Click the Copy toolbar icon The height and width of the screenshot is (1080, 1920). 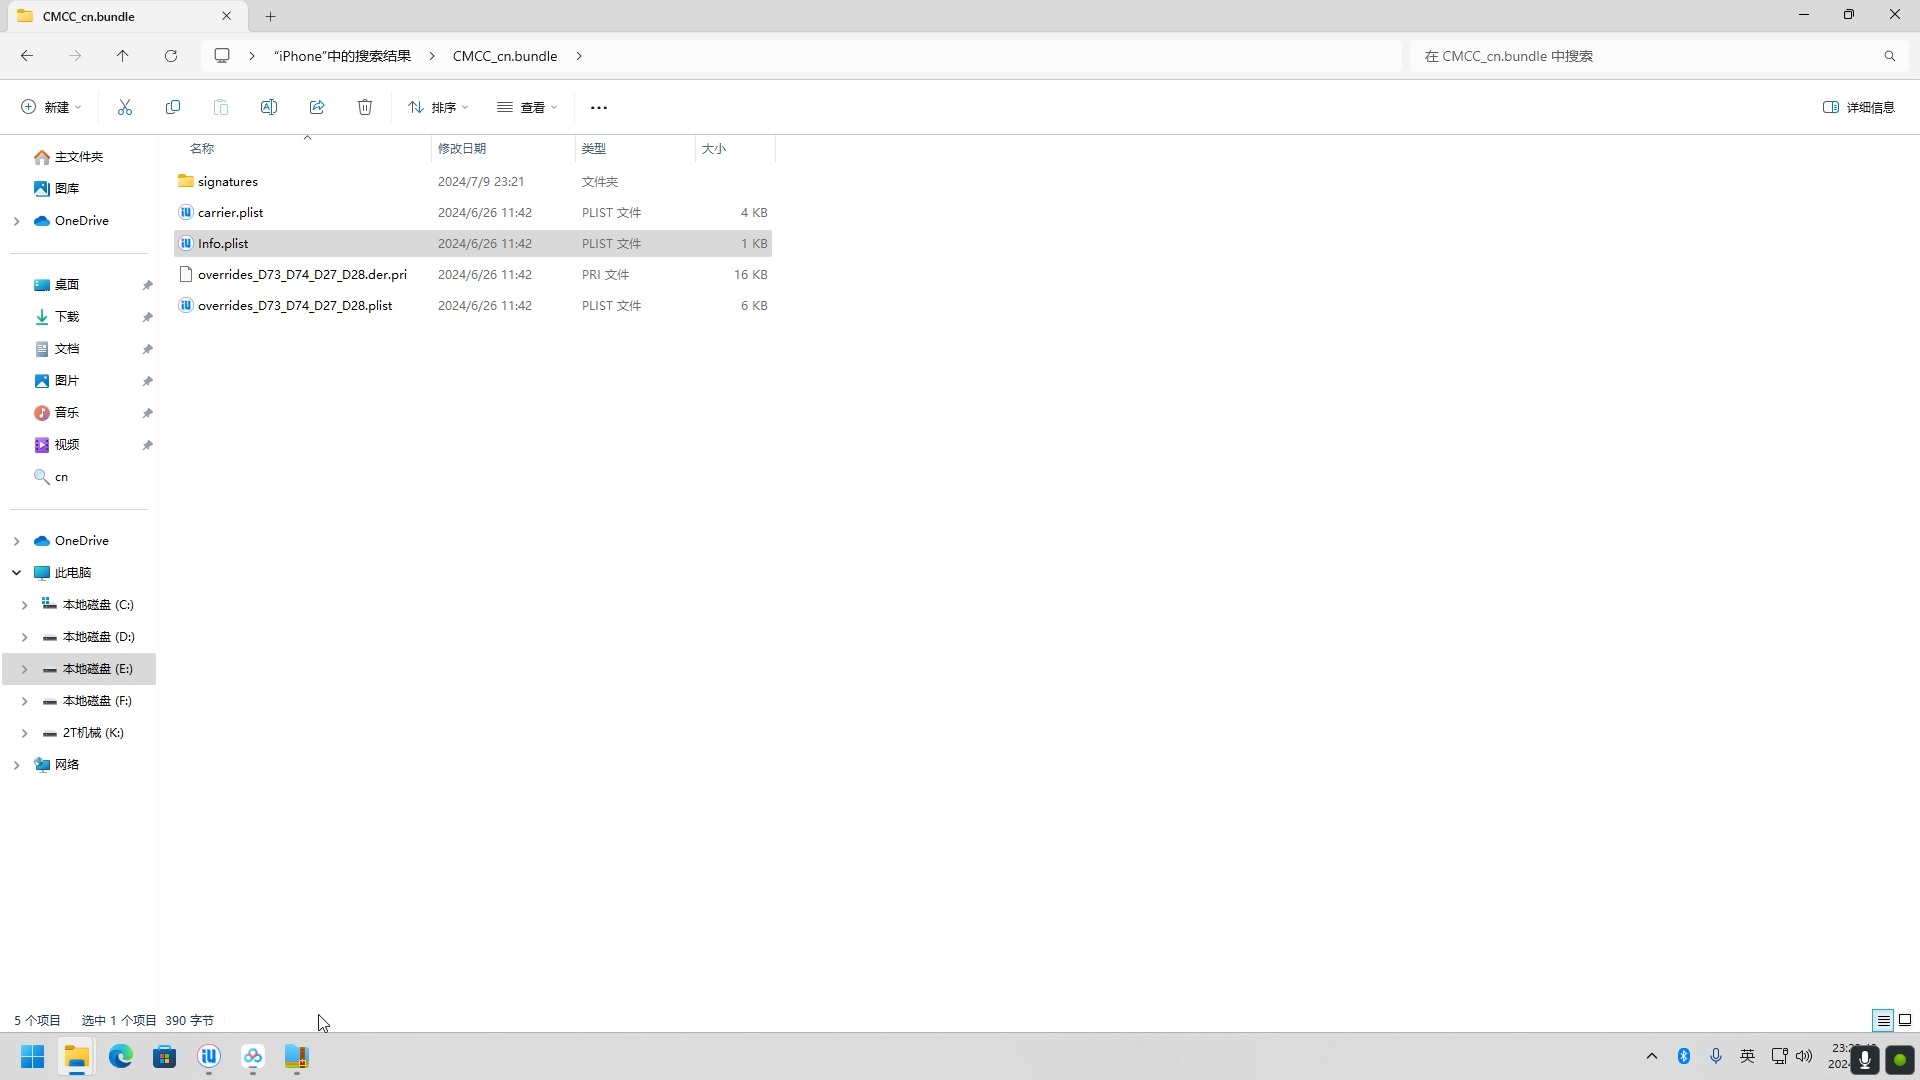(173, 107)
